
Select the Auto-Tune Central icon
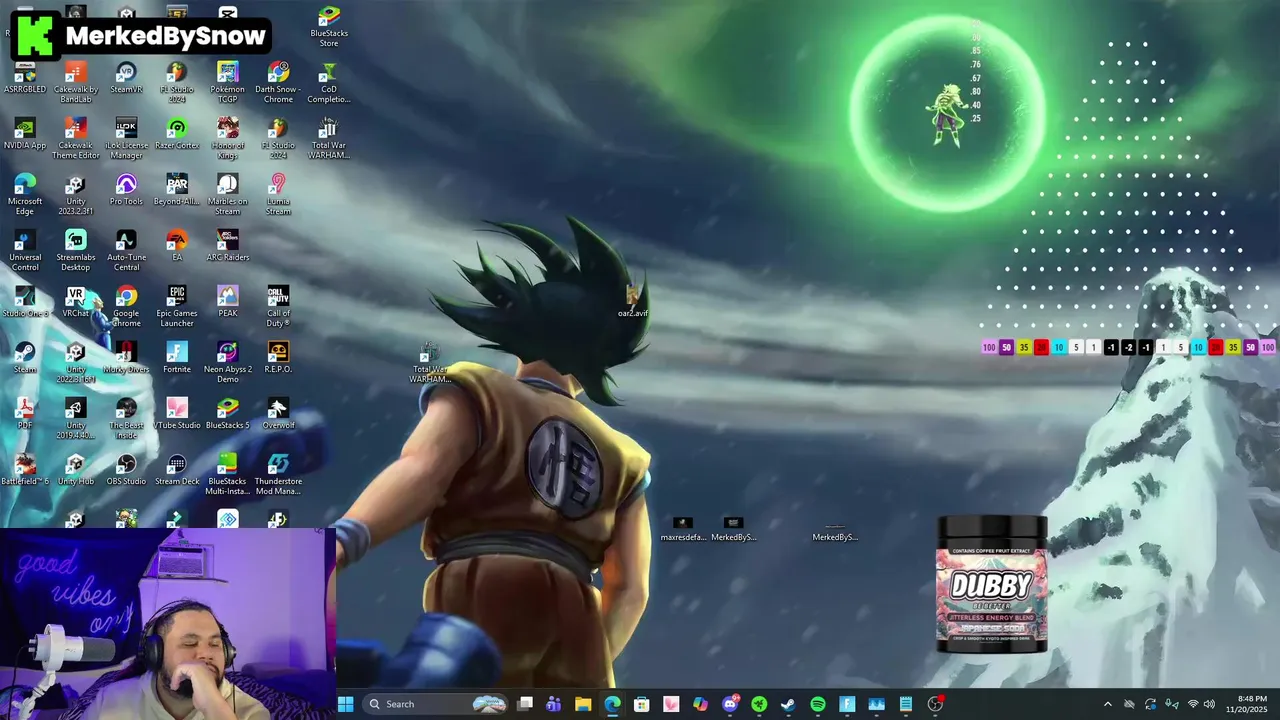[x=126, y=251]
